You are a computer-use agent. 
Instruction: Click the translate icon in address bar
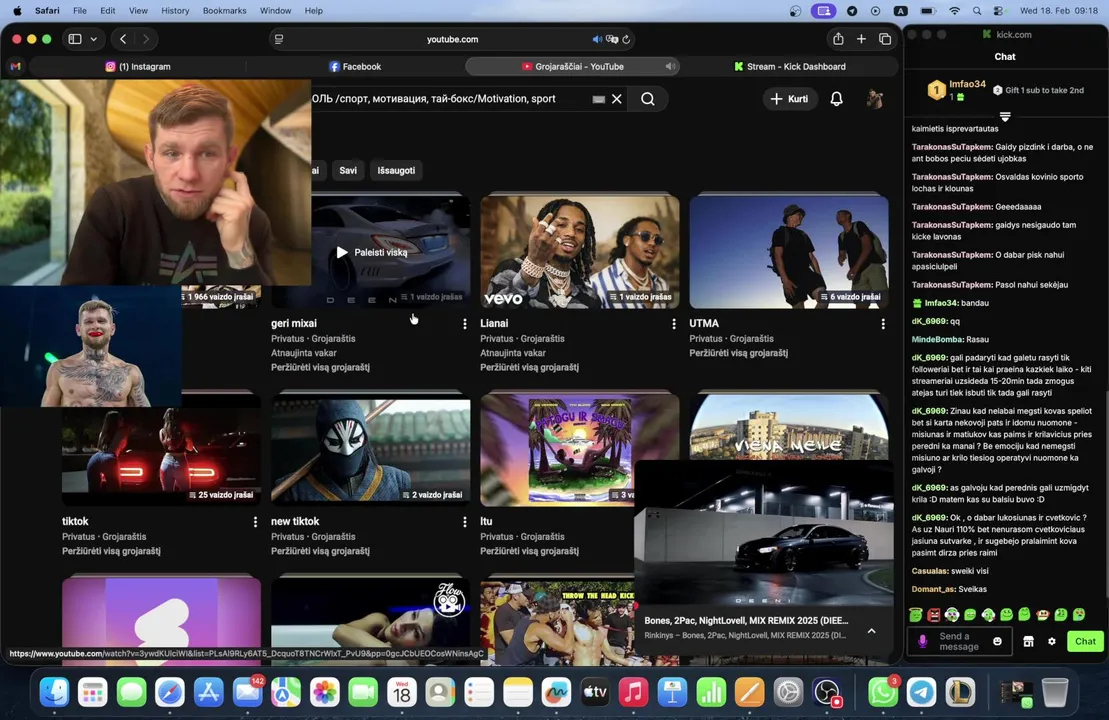click(x=612, y=40)
